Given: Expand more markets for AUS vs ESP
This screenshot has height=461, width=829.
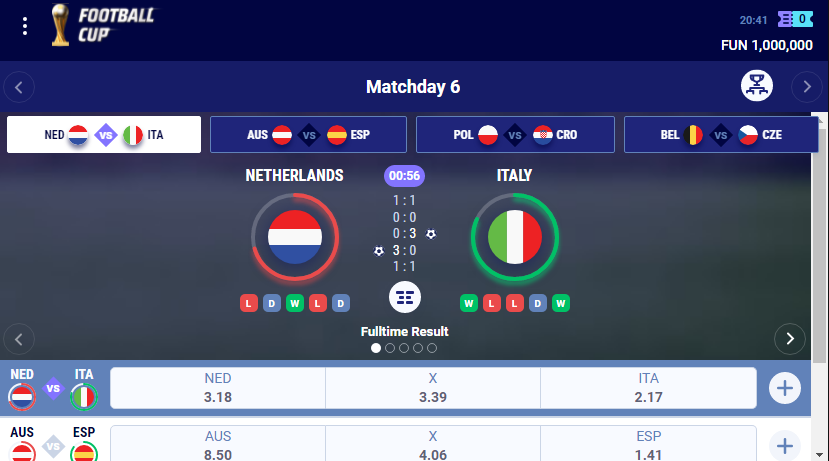Looking at the screenshot, I should click(x=785, y=446).
